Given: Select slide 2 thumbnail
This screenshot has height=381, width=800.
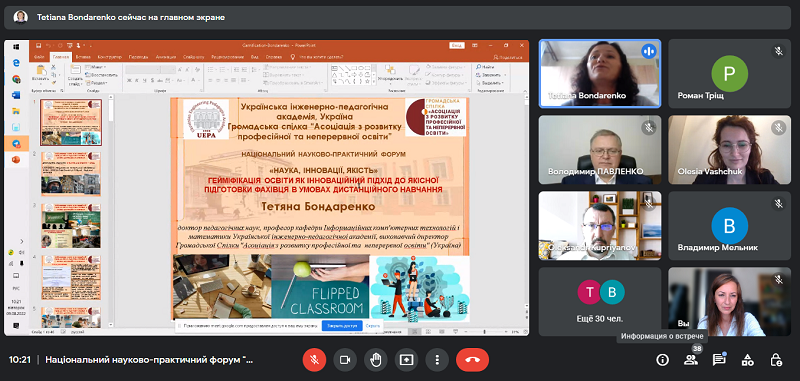Looking at the screenshot, I should click(x=71, y=174).
